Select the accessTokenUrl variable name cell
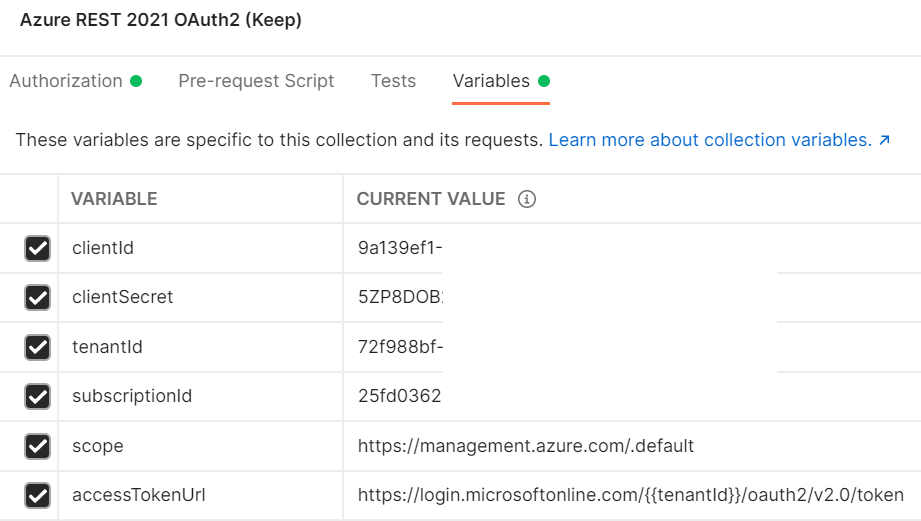This screenshot has width=921, height=521. (200, 496)
